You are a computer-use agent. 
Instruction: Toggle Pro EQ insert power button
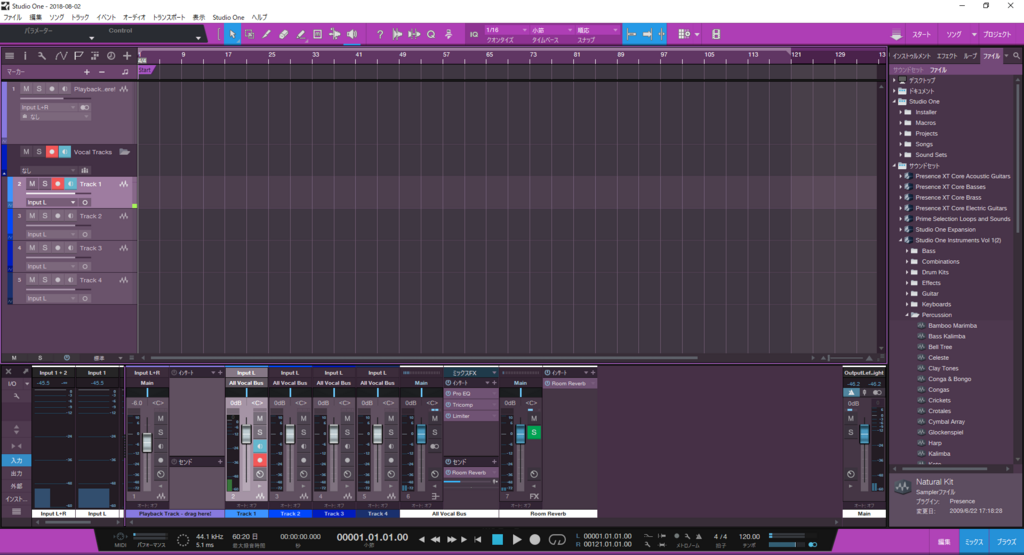point(449,394)
